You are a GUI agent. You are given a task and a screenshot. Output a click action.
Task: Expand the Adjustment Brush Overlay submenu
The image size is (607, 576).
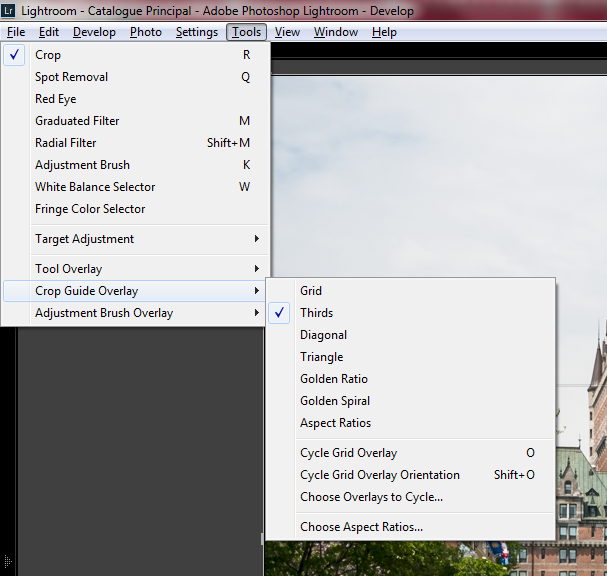[135, 313]
